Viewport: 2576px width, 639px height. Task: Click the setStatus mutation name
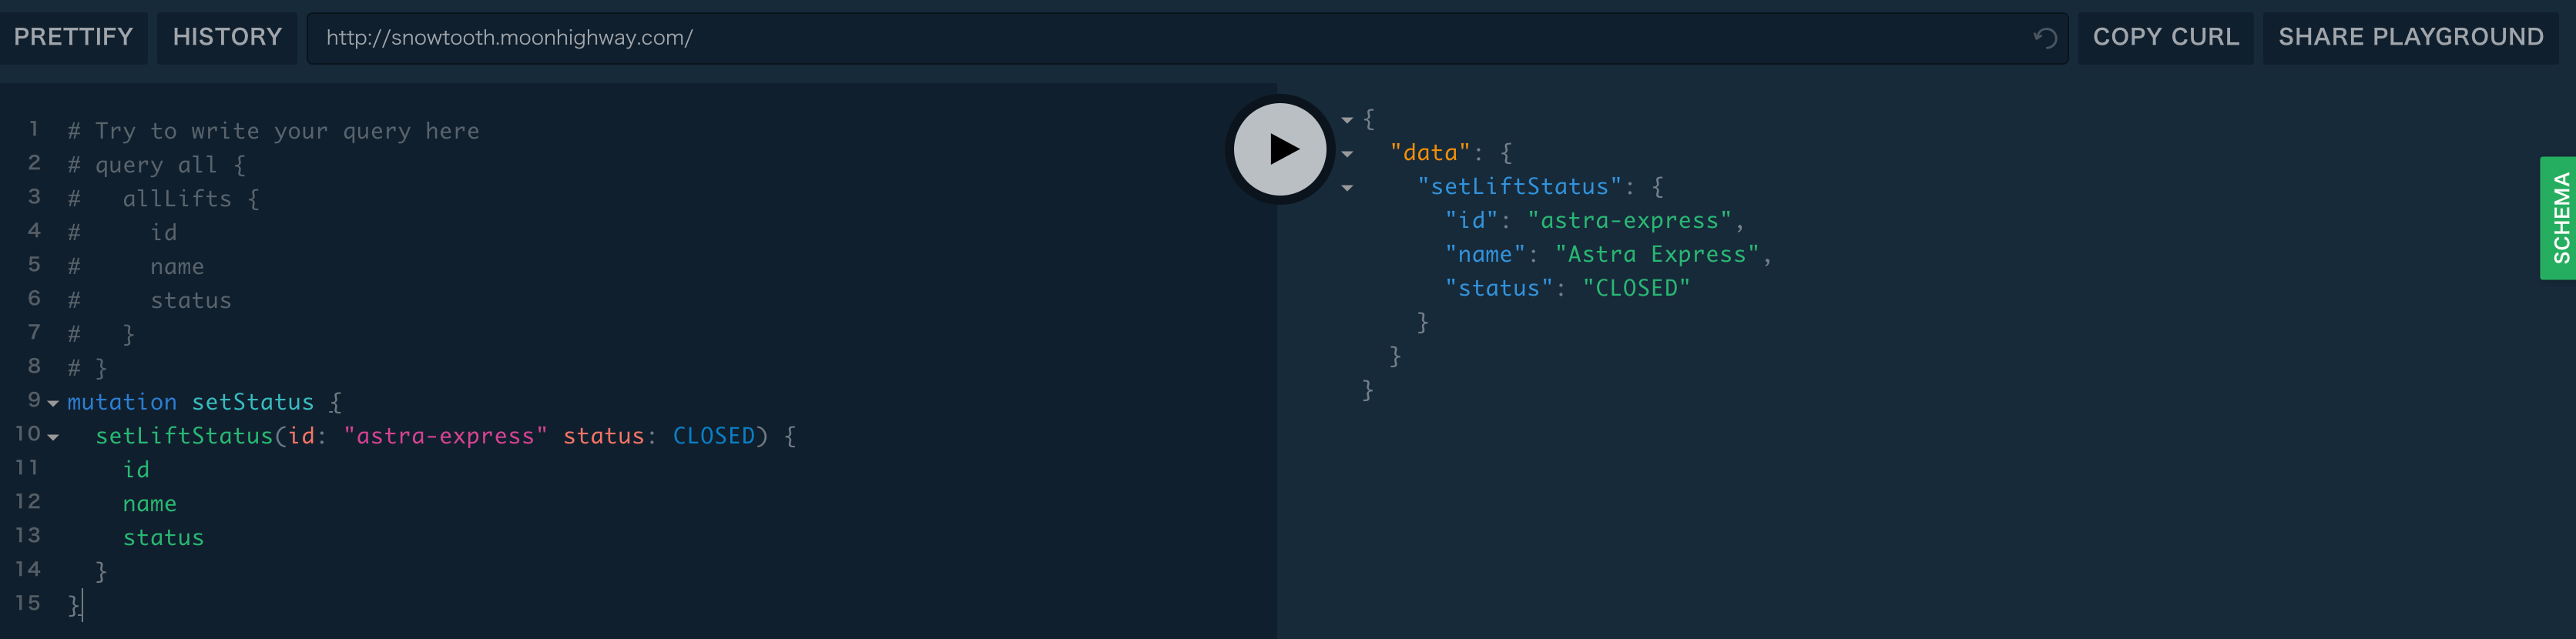pyautogui.click(x=252, y=402)
